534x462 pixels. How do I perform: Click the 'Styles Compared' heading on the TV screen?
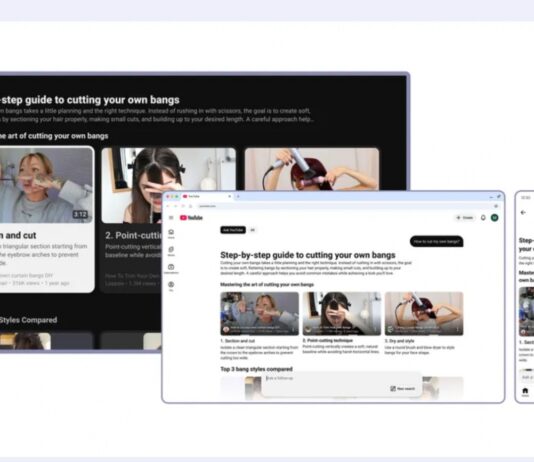pos(29,320)
